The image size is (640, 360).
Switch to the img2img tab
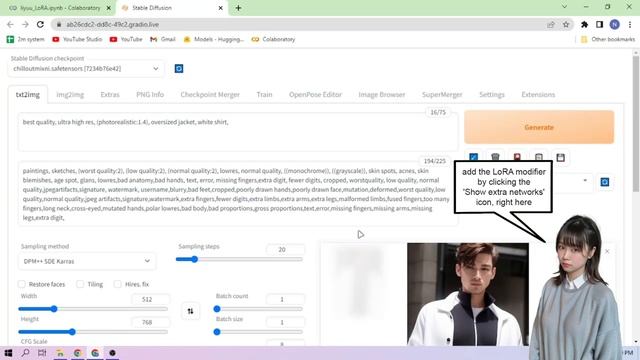(x=70, y=94)
